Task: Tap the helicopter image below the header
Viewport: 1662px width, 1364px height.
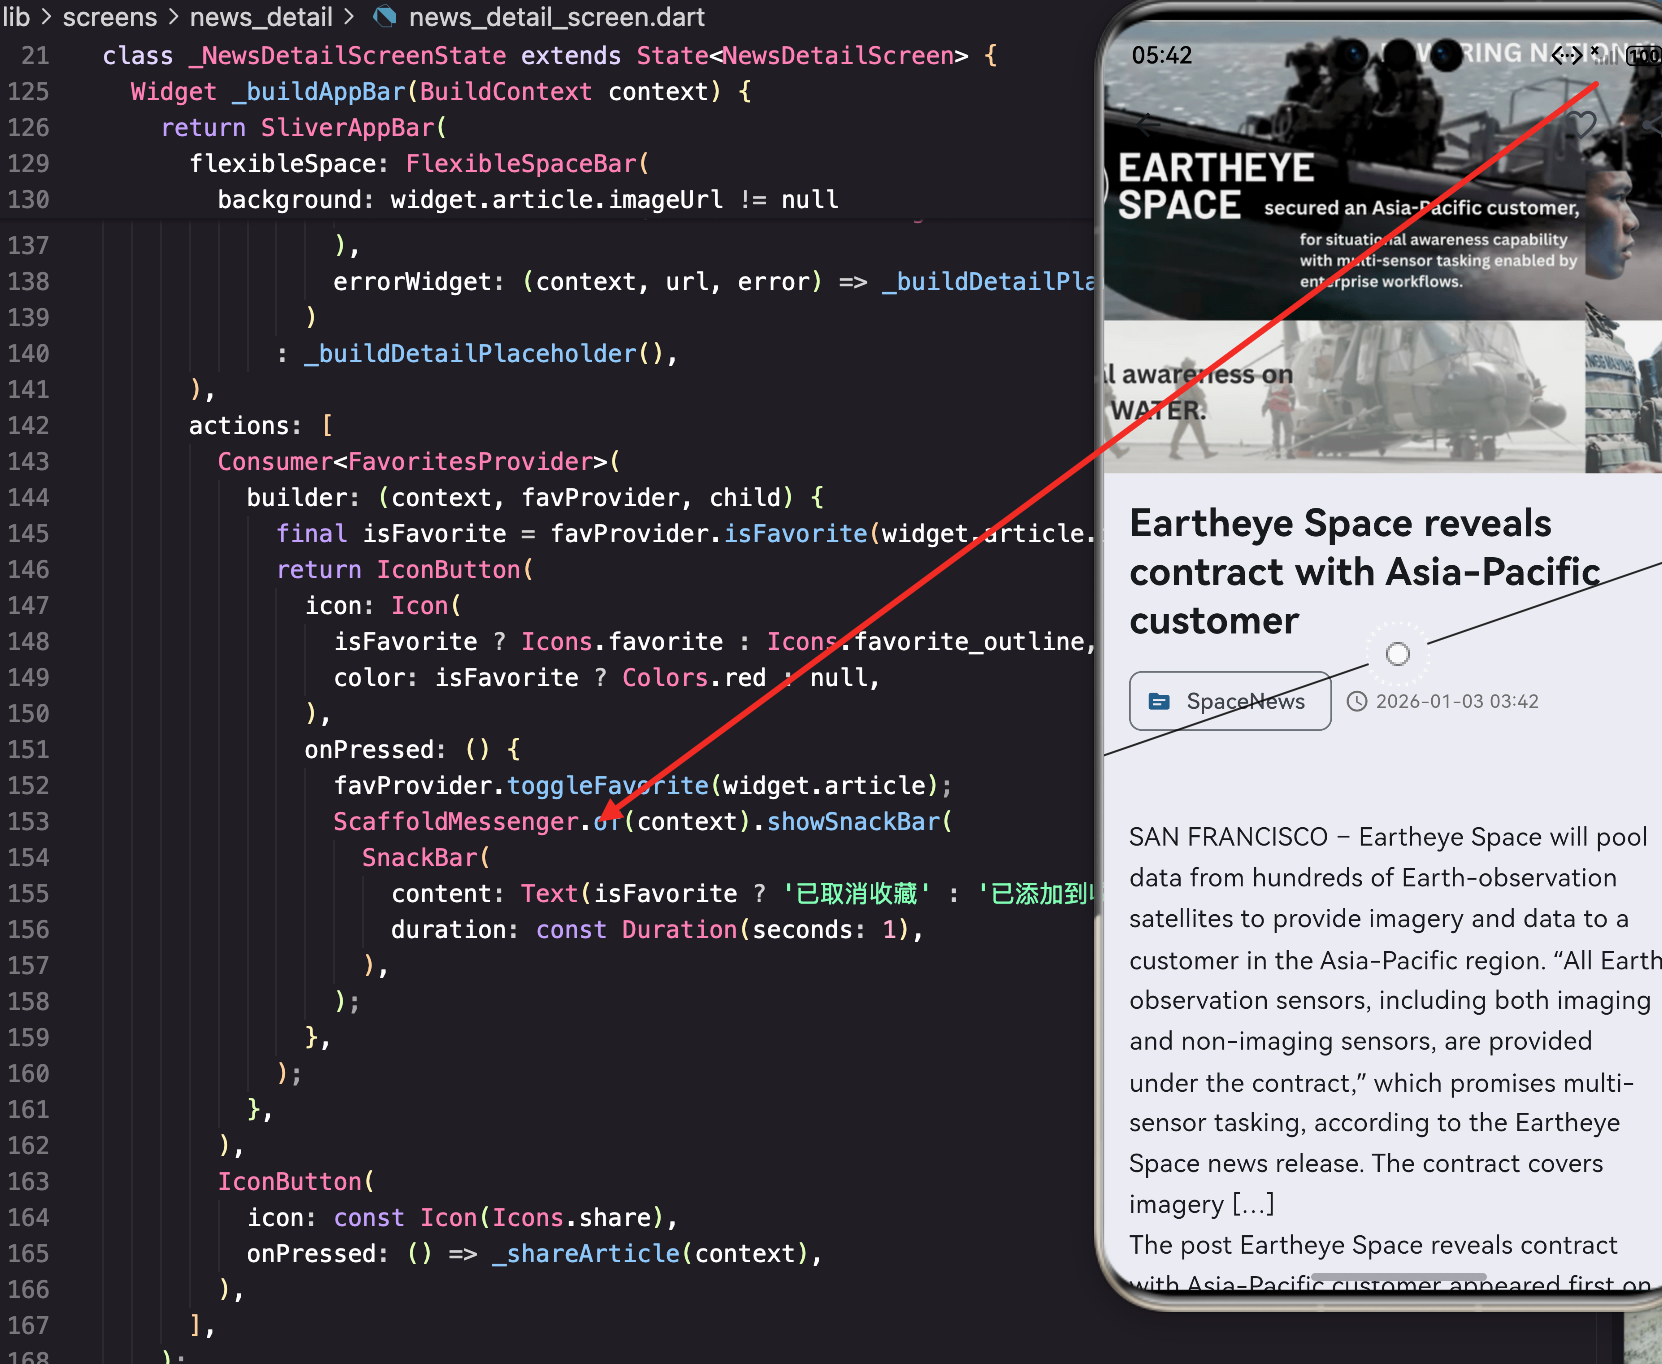Action: pyautogui.click(x=1382, y=396)
